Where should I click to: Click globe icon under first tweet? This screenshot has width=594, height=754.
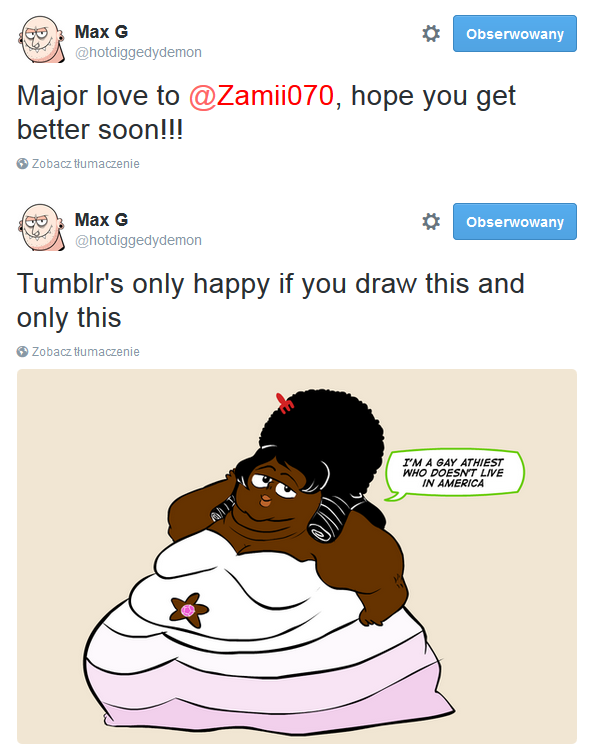22,163
